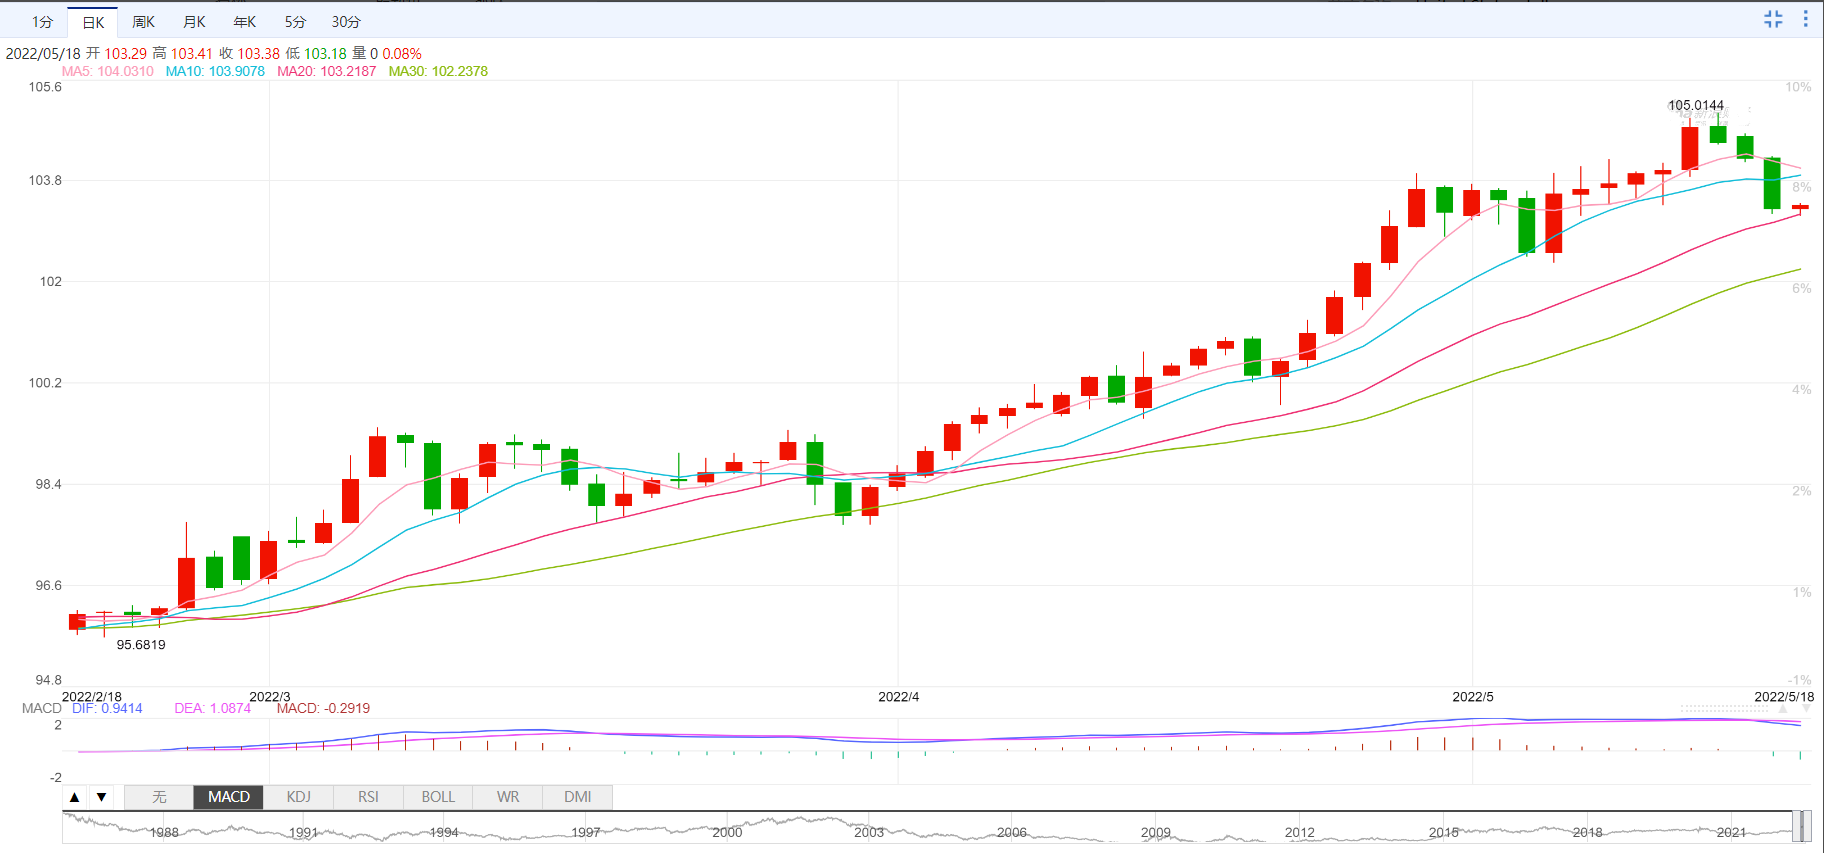Open the 周K weekly chart tab

pyautogui.click(x=144, y=22)
